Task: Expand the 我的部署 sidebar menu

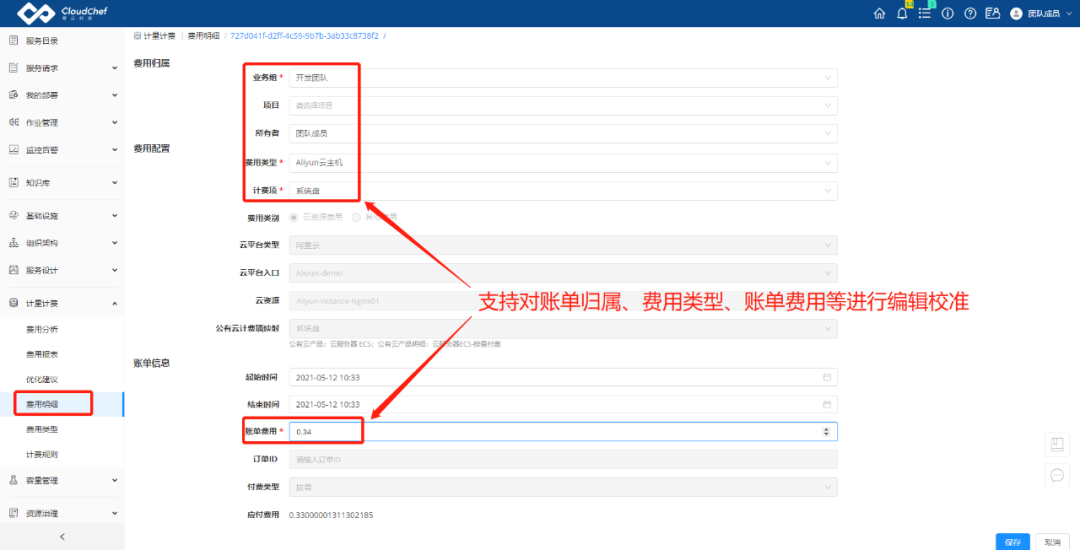Action: [62, 95]
